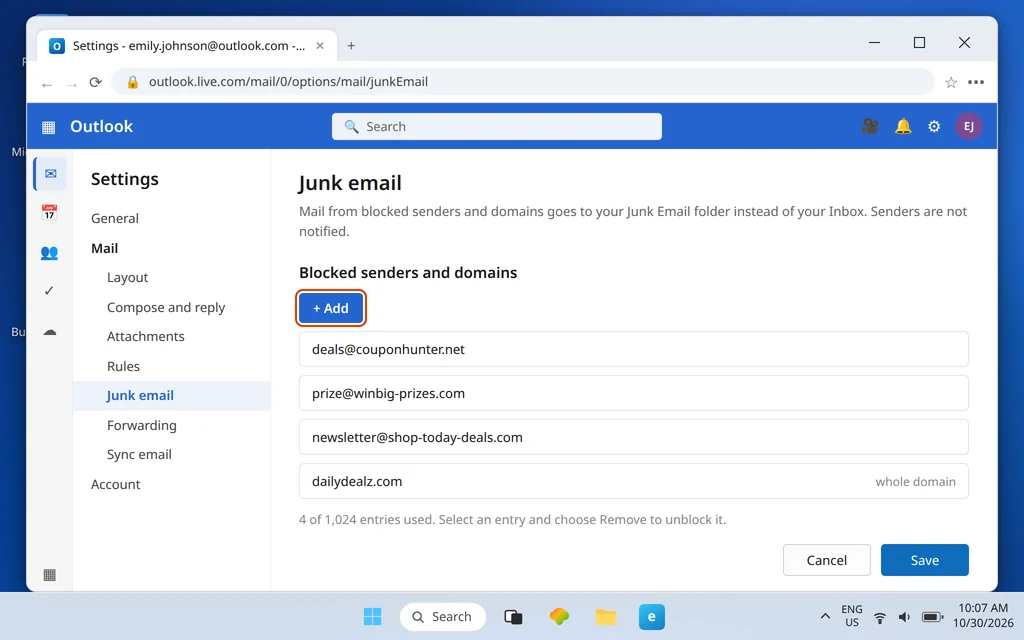Check battery status tray icon
Viewport: 1024px width, 640px height.
[x=932, y=617]
